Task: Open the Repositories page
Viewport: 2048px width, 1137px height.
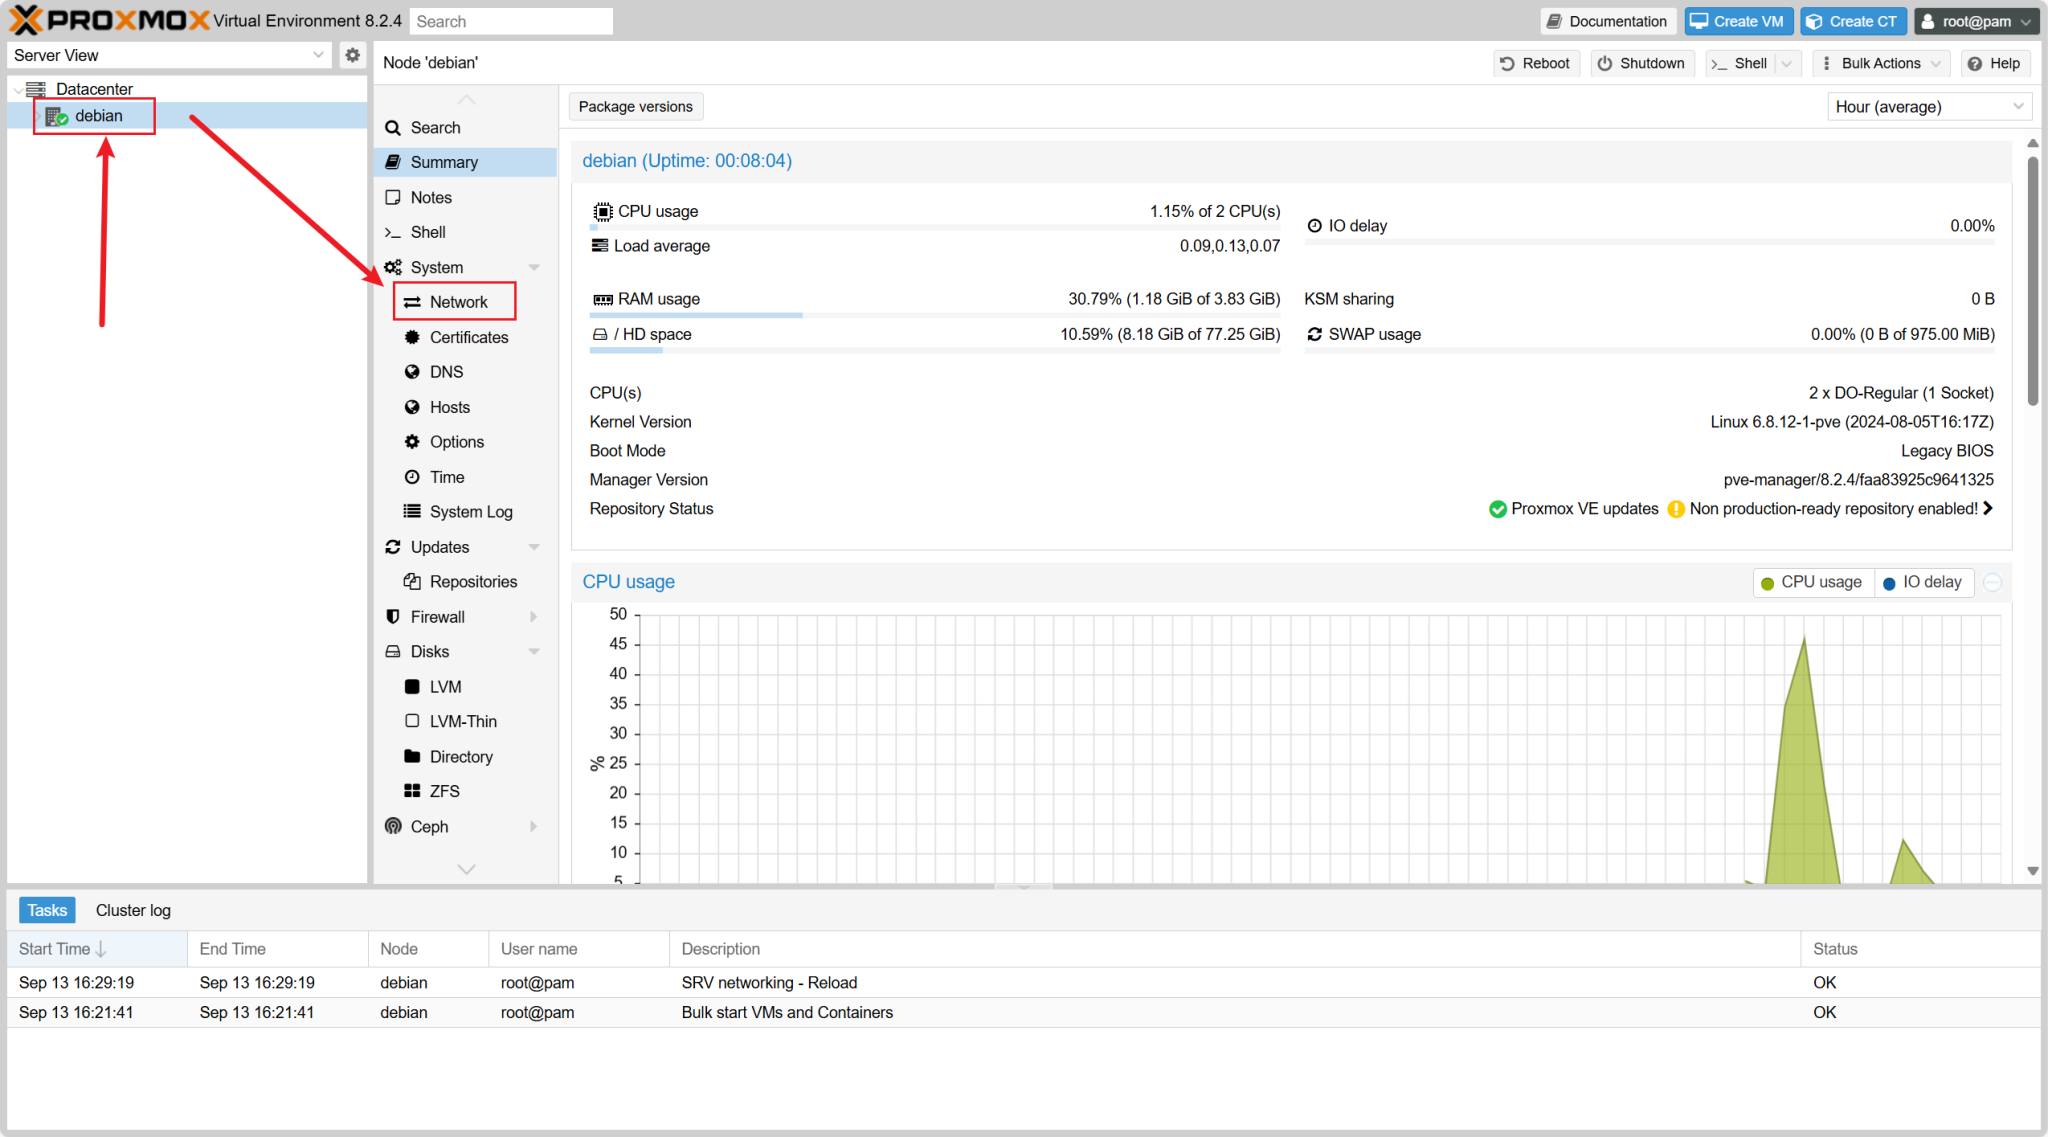Action: coord(472,582)
